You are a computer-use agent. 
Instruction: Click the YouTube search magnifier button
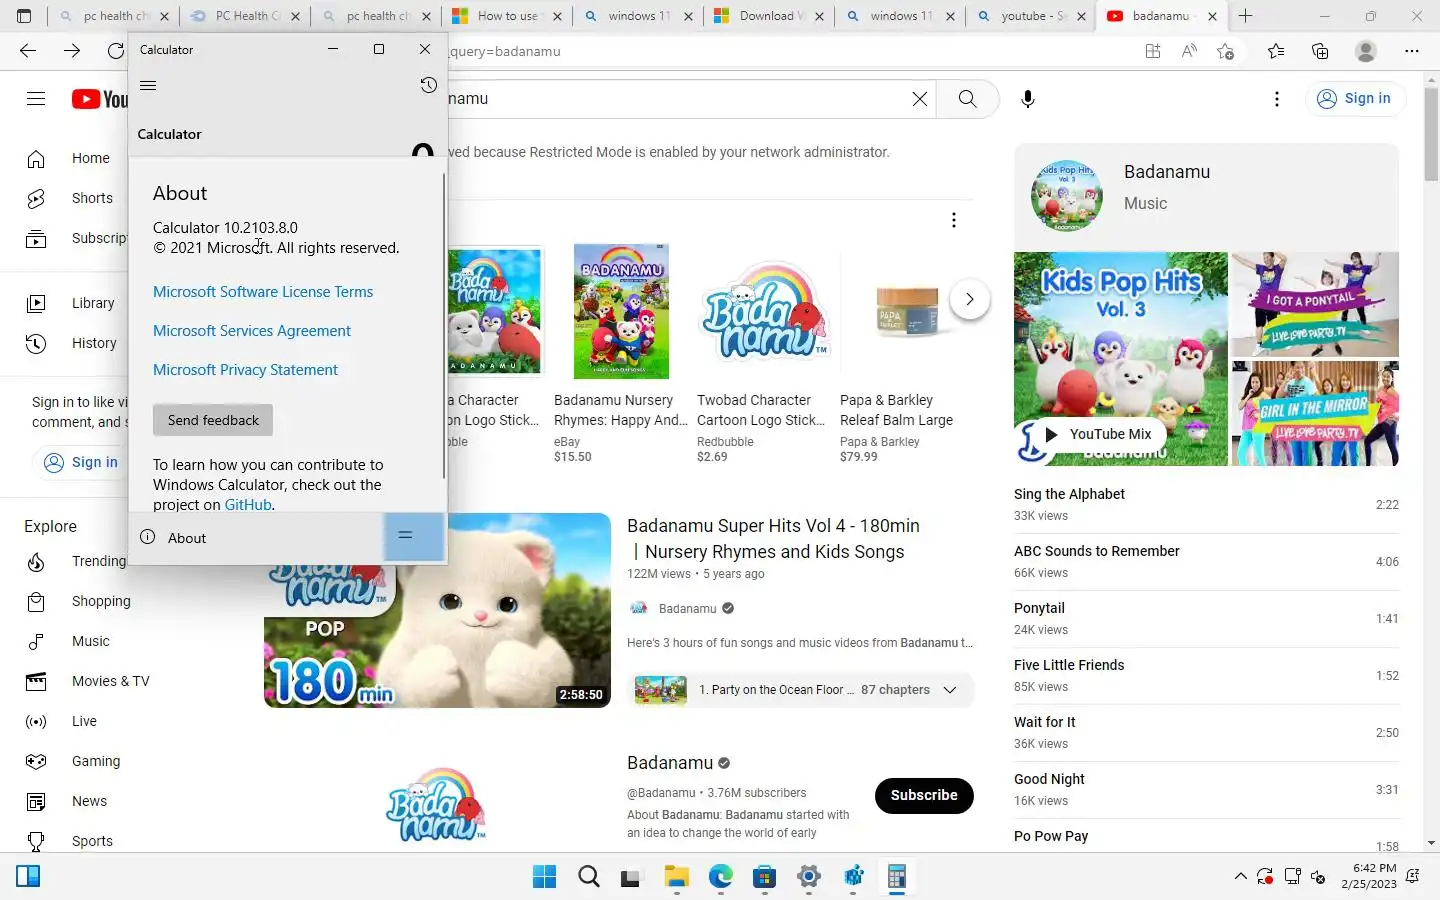[x=967, y=98]
